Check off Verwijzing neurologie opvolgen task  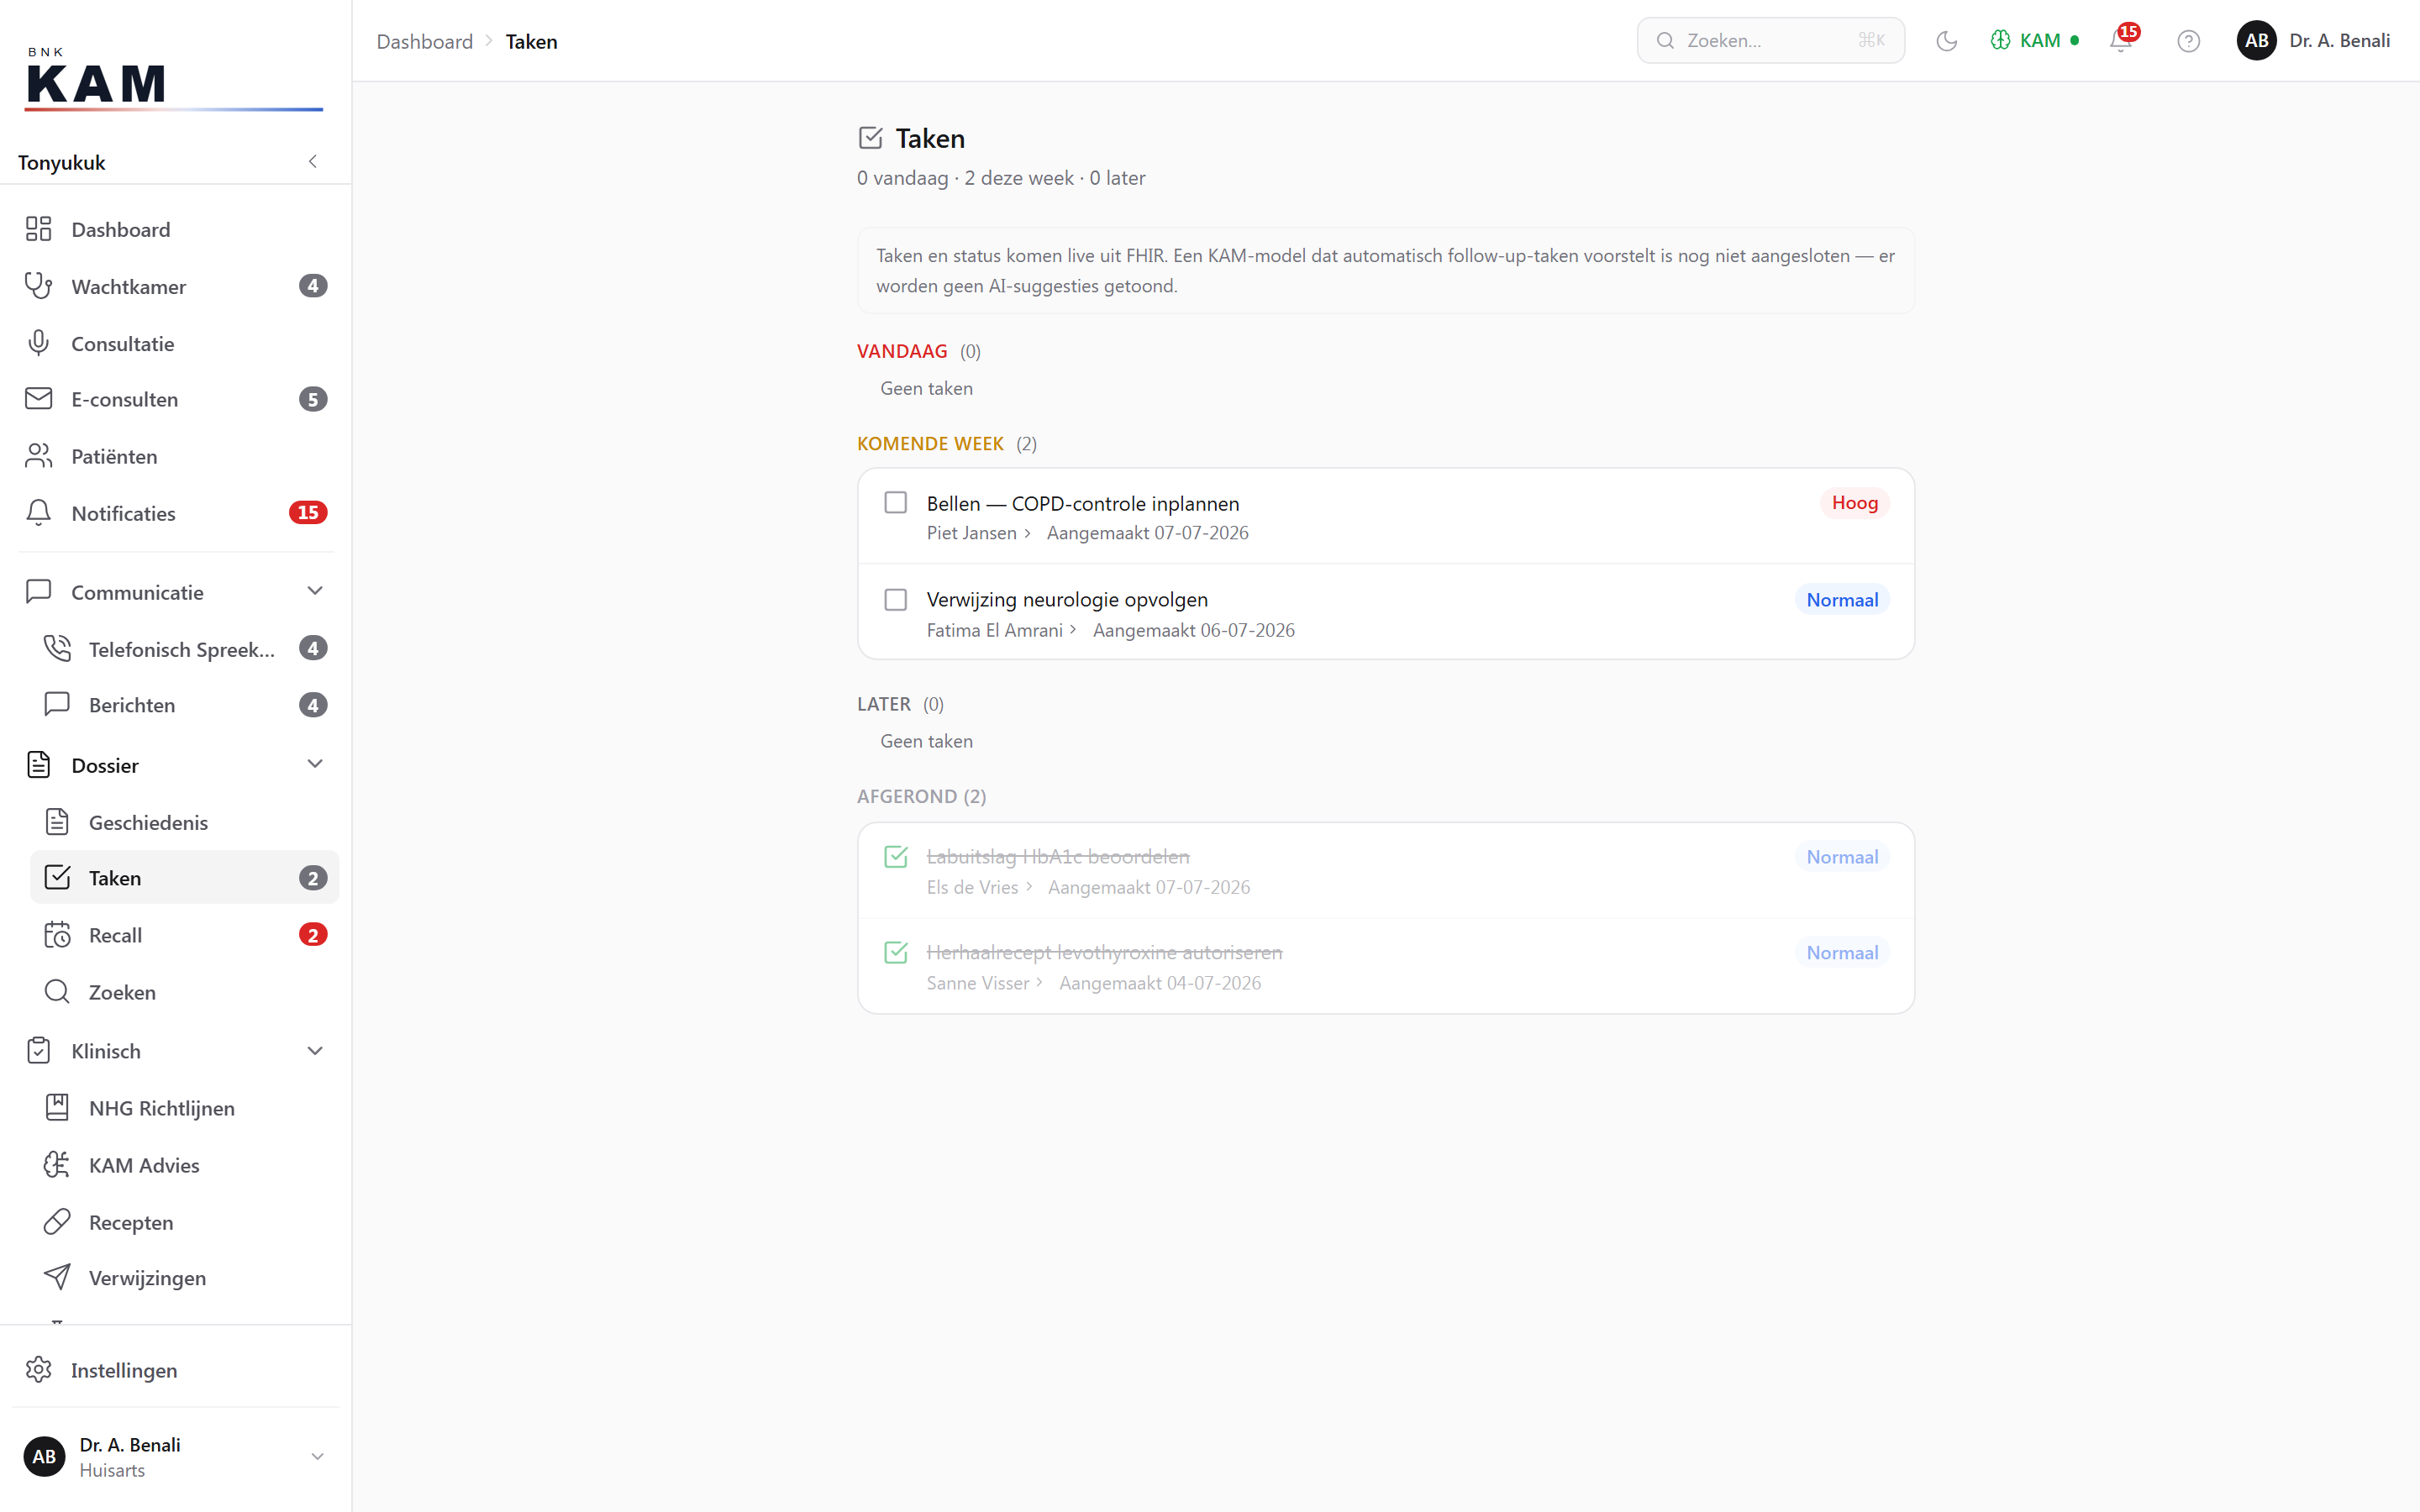pyautogui.click(x=895, y=600)
